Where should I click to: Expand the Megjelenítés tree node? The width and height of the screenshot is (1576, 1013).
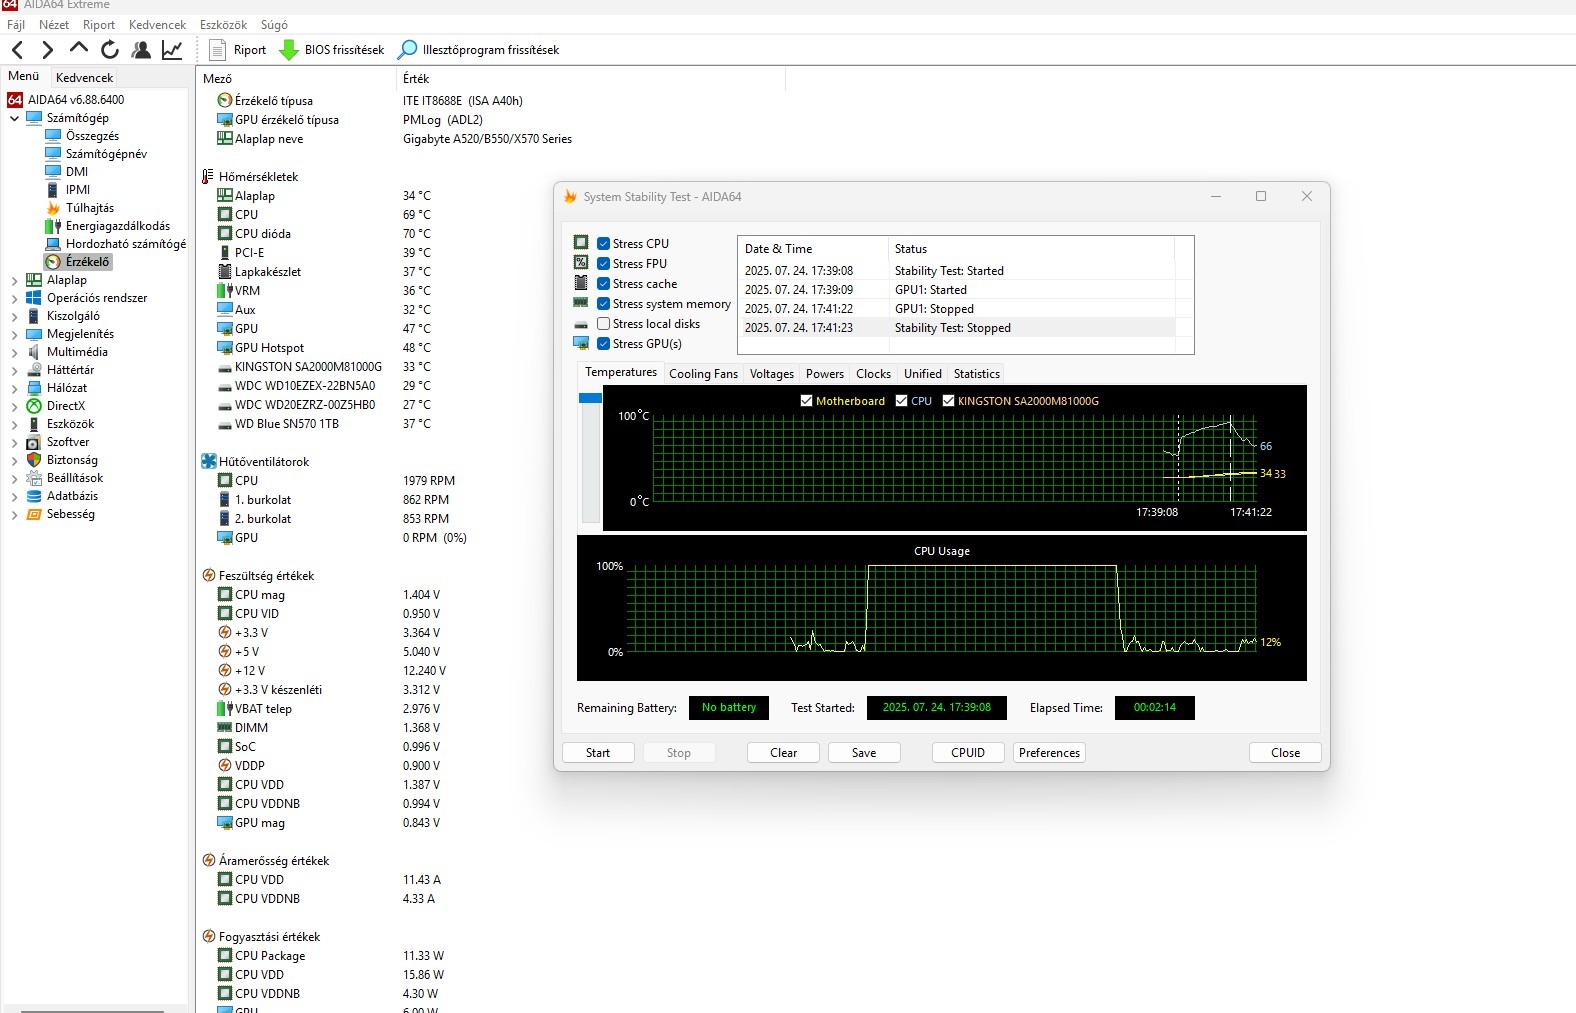click(x=14, y=334)
